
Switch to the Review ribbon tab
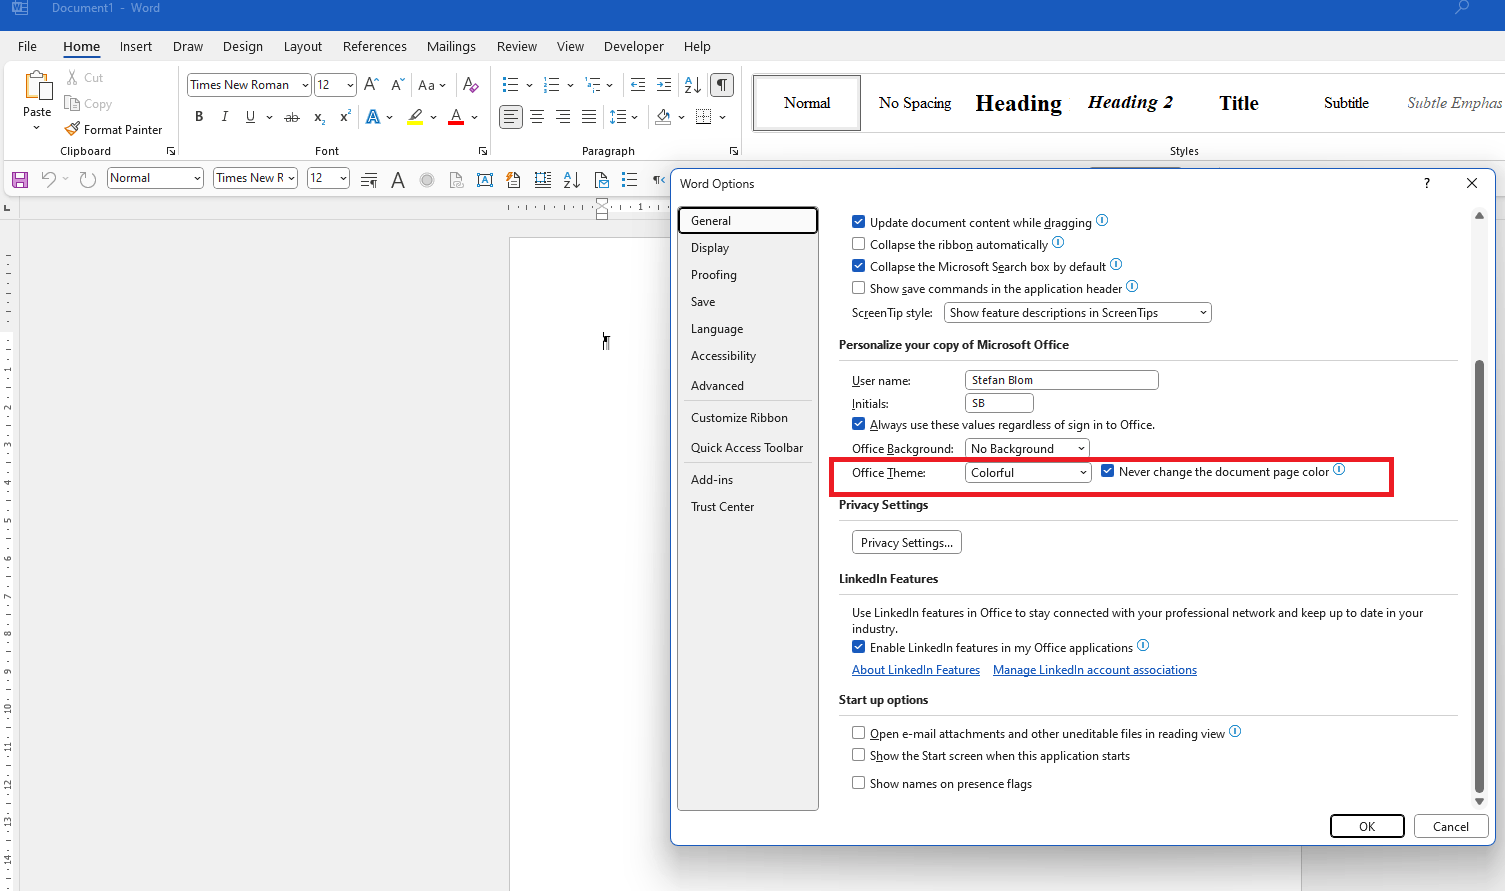click(516, 46)
